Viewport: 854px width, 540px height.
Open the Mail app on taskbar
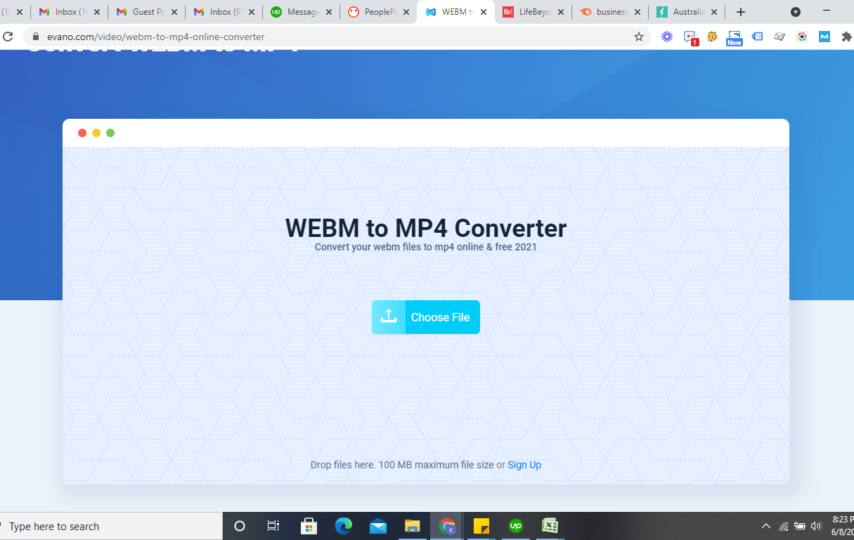(x=378, y=526)
